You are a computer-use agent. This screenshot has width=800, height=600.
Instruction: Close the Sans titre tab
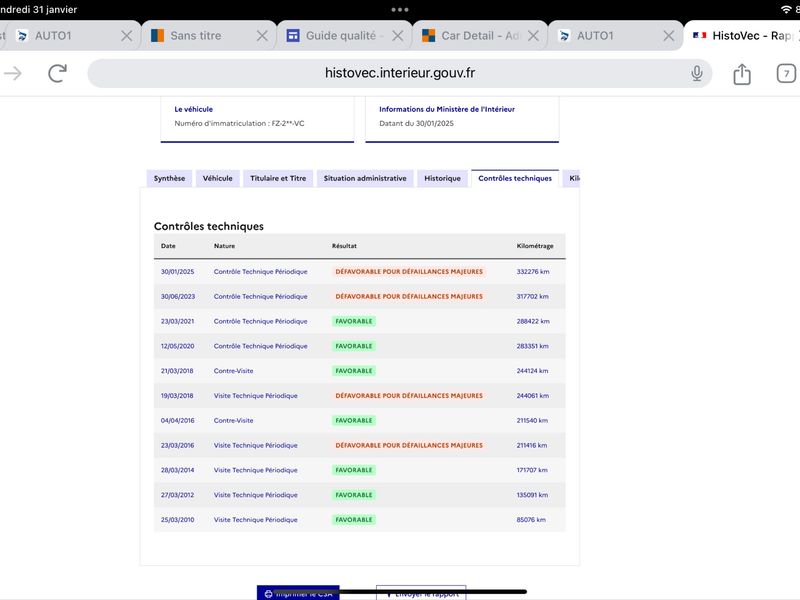coord(262,36)
